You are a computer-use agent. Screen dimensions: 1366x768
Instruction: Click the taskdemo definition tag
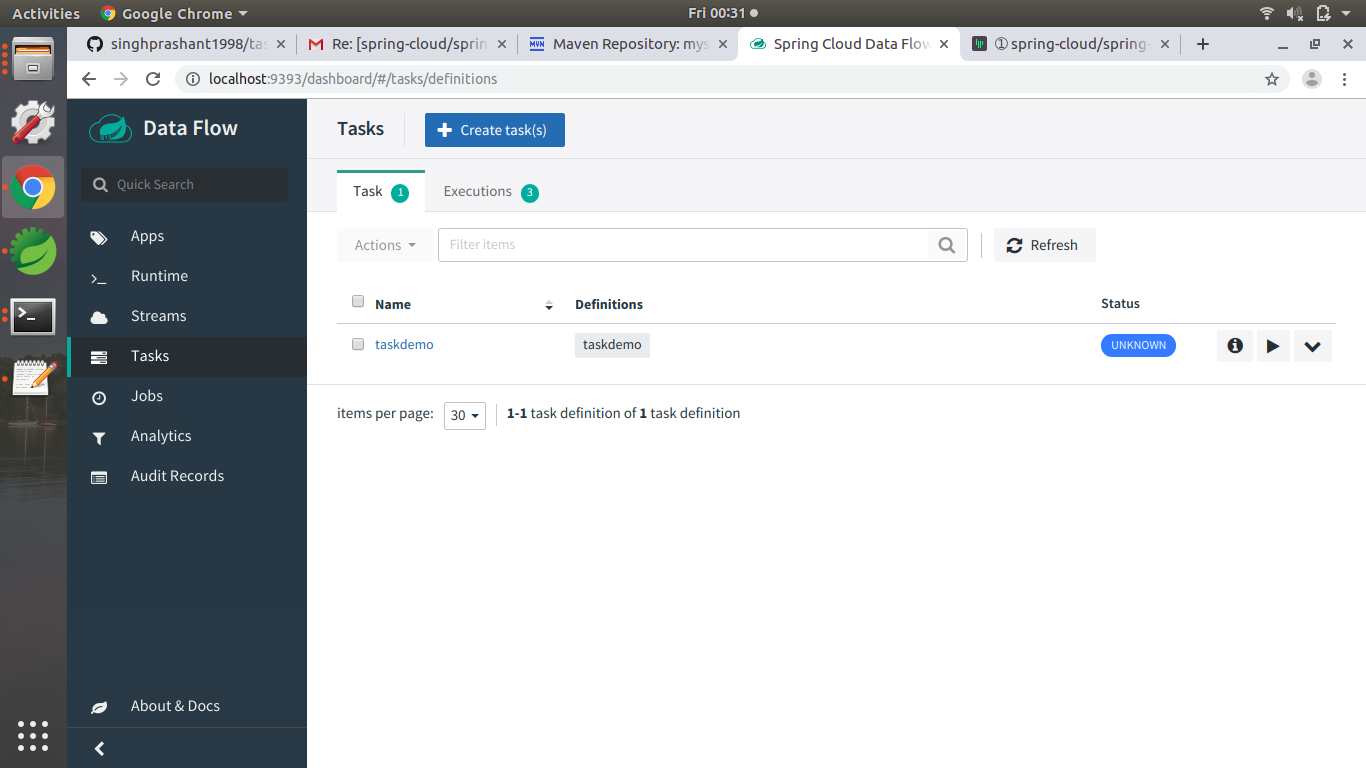[x=612, y=345]
